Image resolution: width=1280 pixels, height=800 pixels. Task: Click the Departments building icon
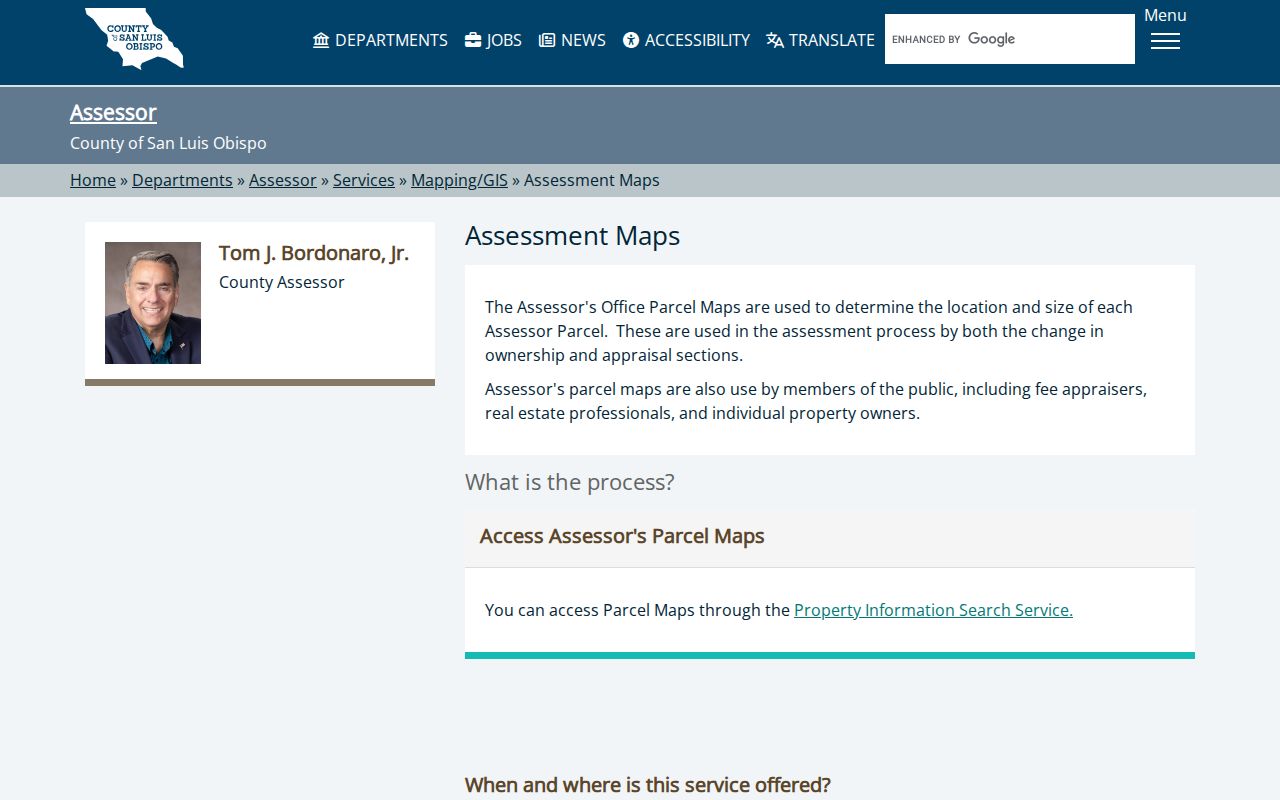tap(321, 40)
